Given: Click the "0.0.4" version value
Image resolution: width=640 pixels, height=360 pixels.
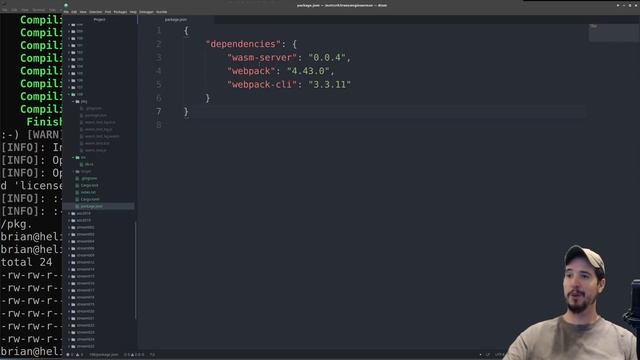Looking at the screenshot, I should pyautogui.click(x=327, y=58).
